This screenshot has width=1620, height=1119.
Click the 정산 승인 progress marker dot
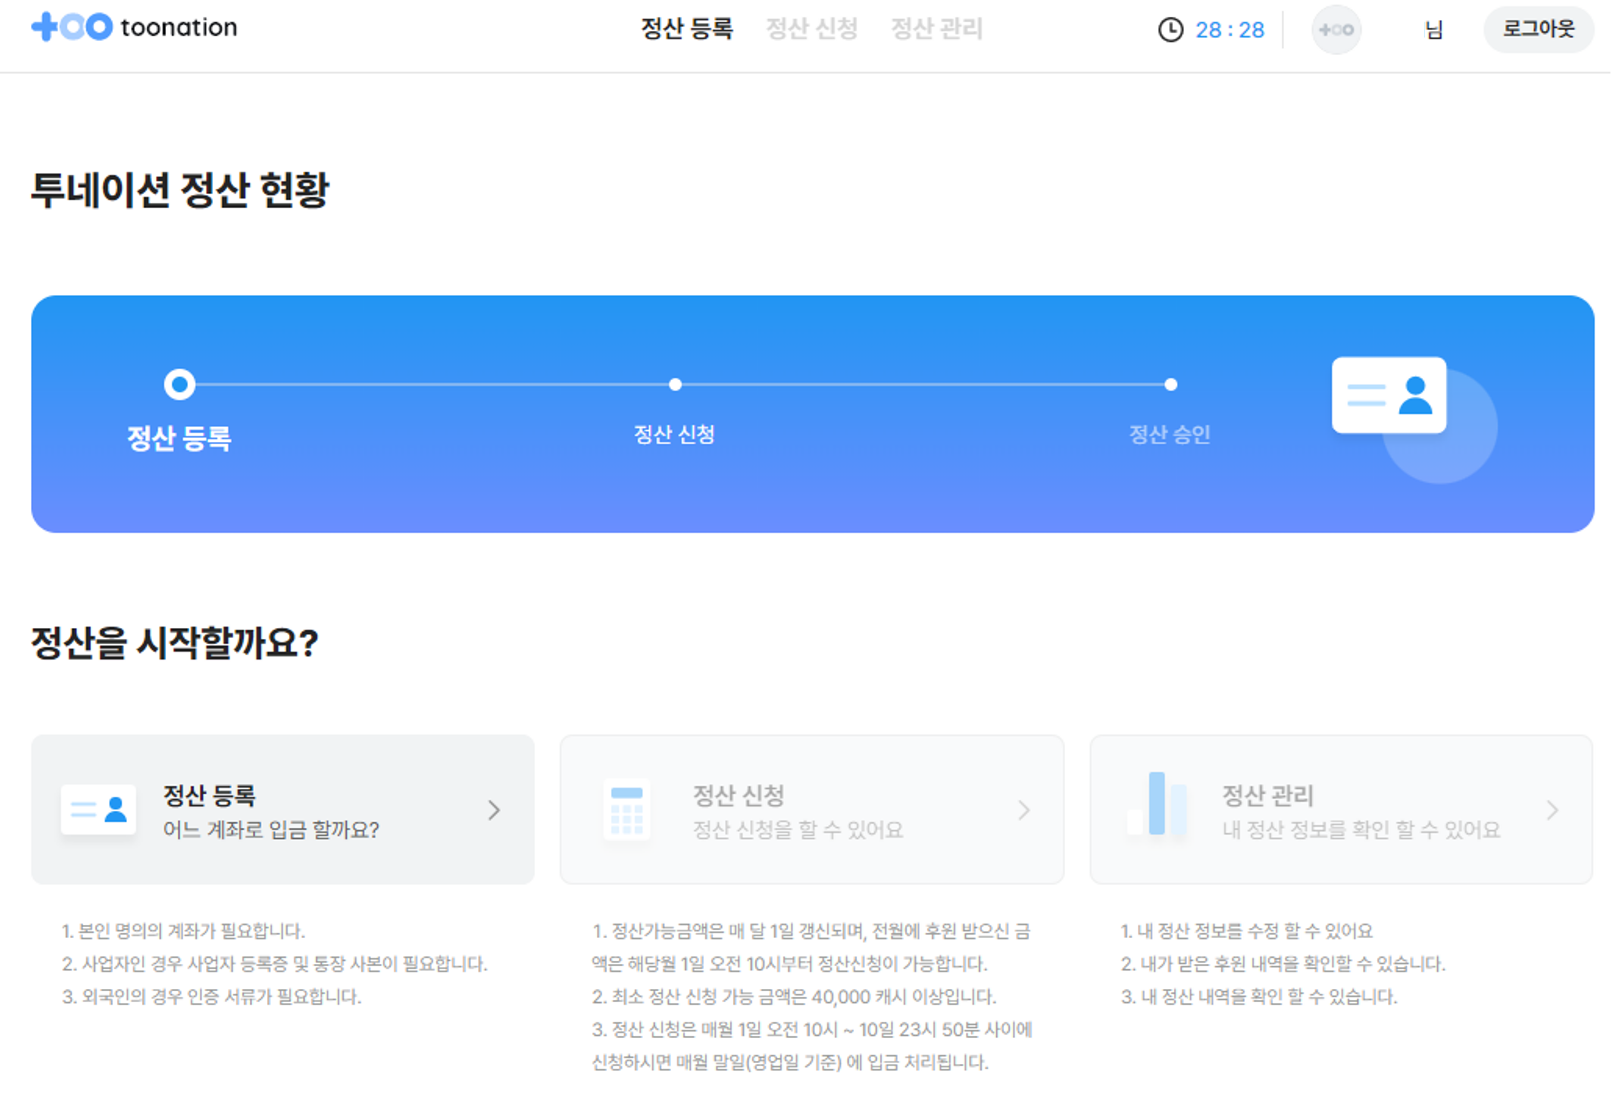pyautogui.click(x=1170, y=384)
